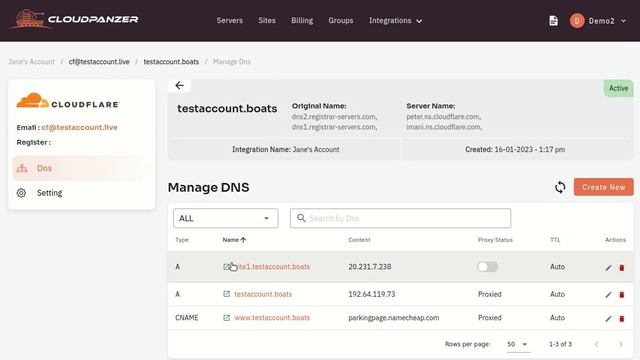Image resolution: width=640 pixels, height=360 pixels.
Task: Open cf@testaccount.live breadcrumb
Action: [99, 62]
